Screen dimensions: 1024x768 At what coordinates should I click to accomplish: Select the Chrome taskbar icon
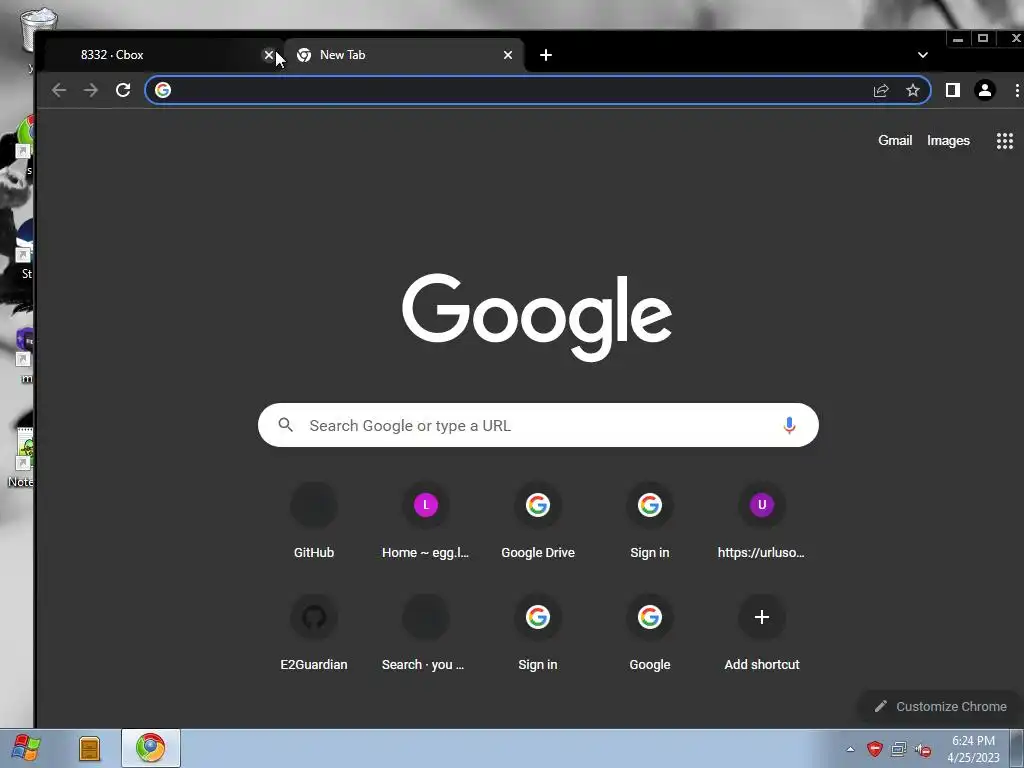point(151,748)
